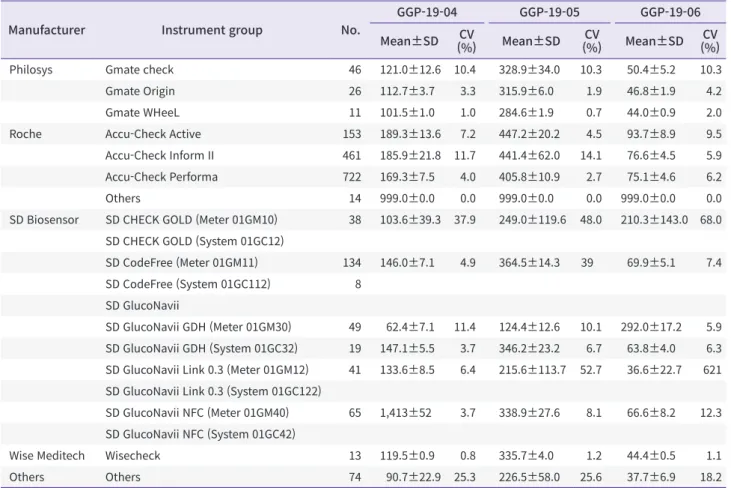Select the CV value 68.0
This screenshot has width=731, height=488.
(710, 220)
